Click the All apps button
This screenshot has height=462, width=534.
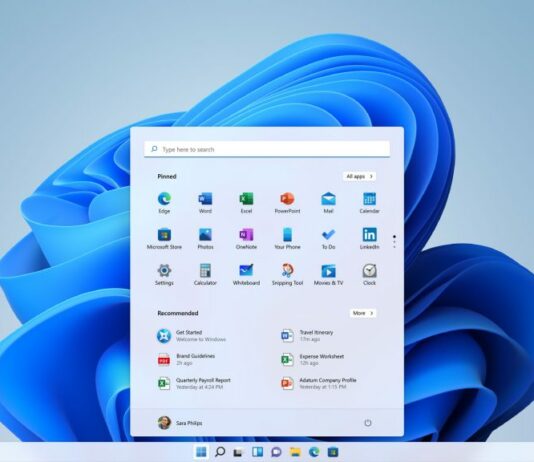pyautogui.click(x=360, y=176)
